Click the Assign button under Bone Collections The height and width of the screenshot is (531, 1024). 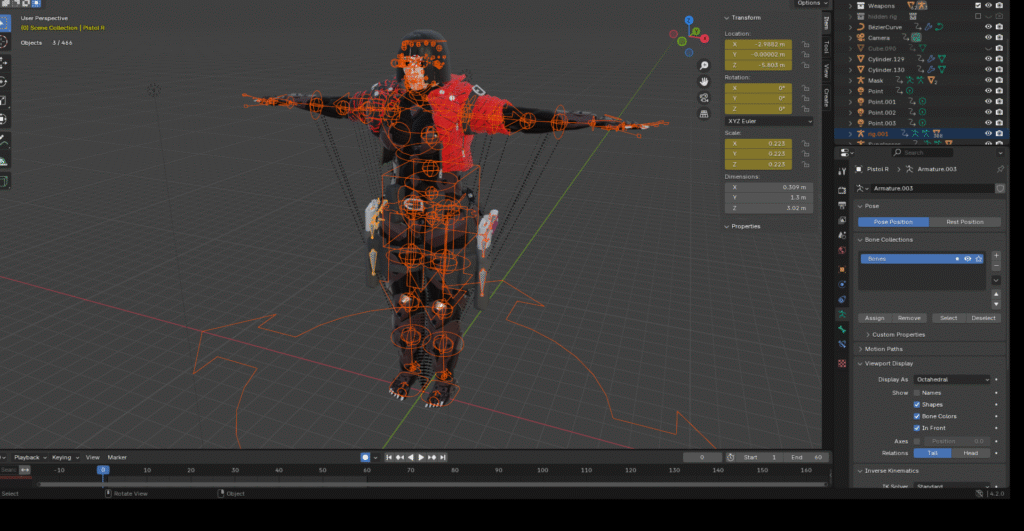(874, 318)
